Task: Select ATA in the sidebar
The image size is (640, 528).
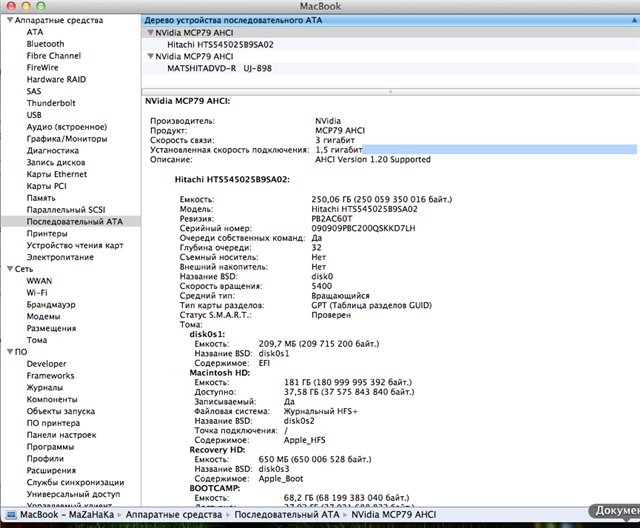Action: 35,32
